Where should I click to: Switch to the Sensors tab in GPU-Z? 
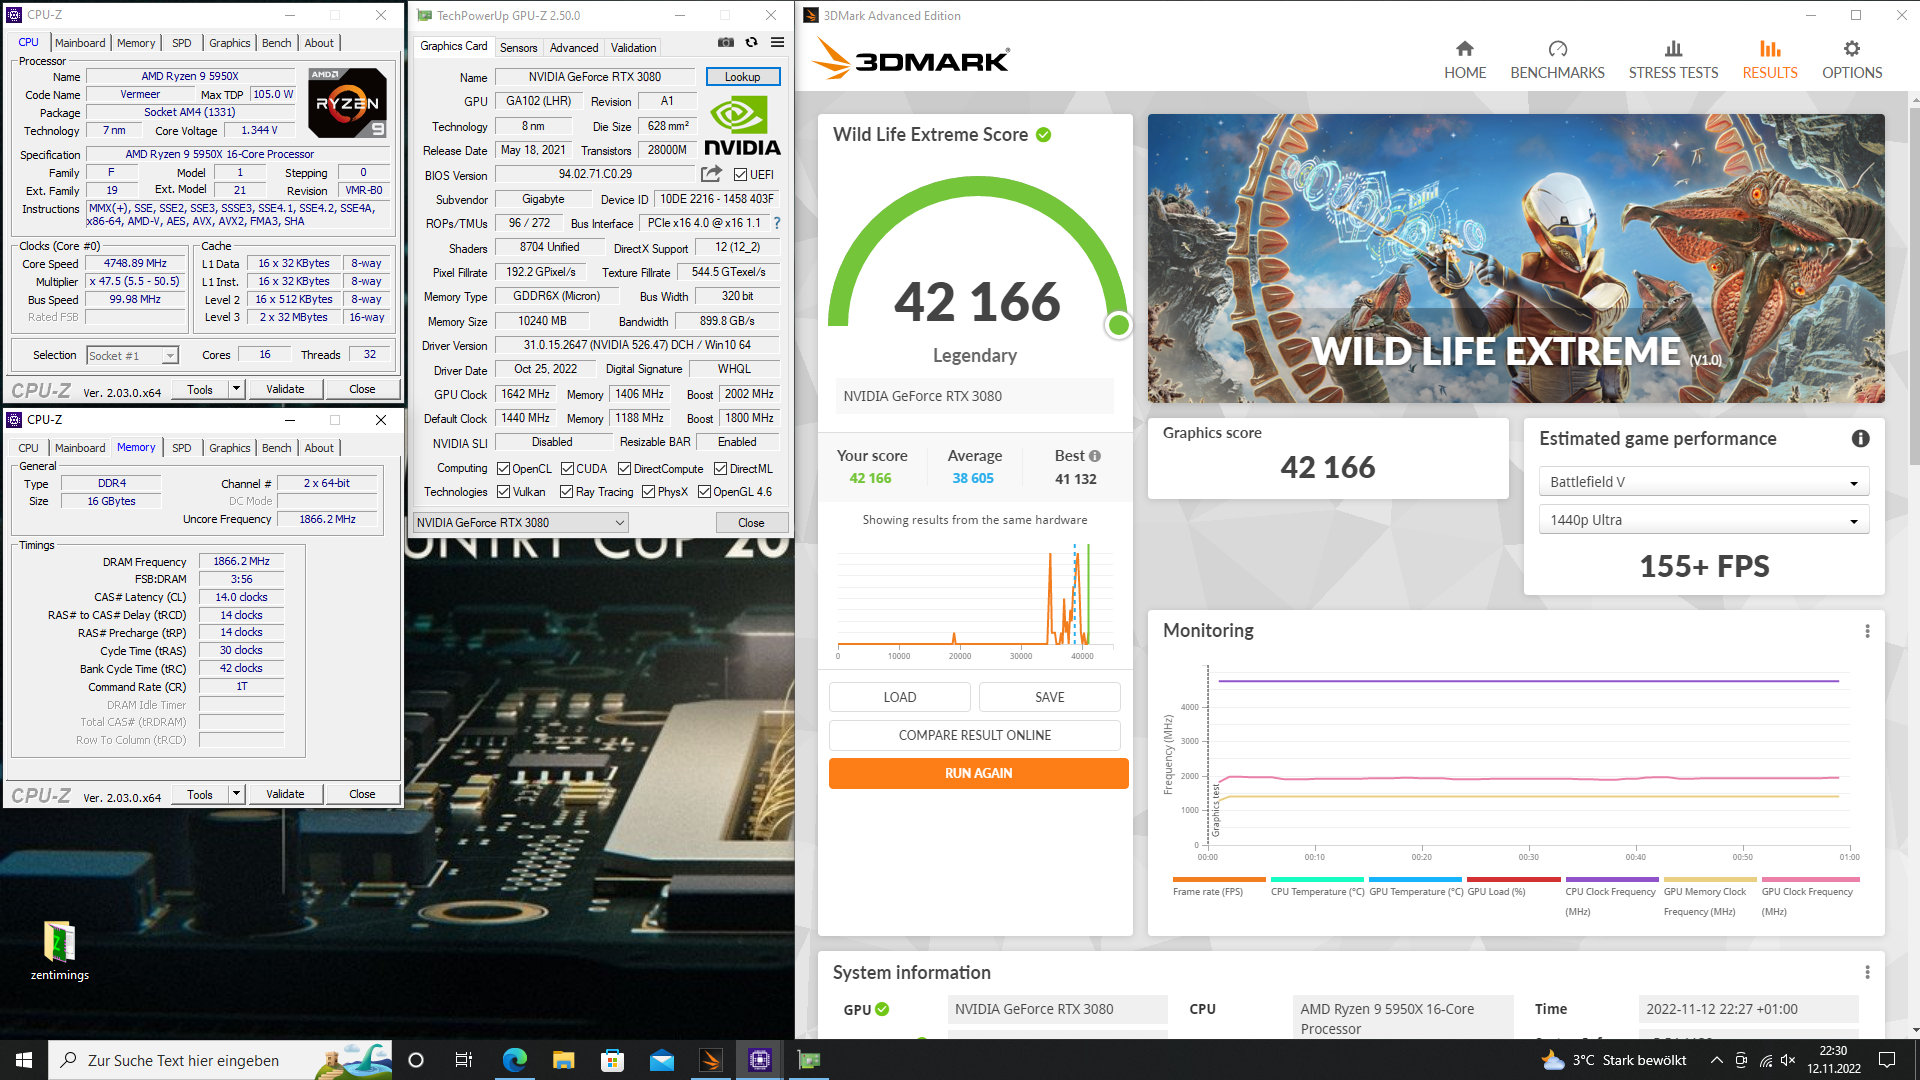coord(518,47)
